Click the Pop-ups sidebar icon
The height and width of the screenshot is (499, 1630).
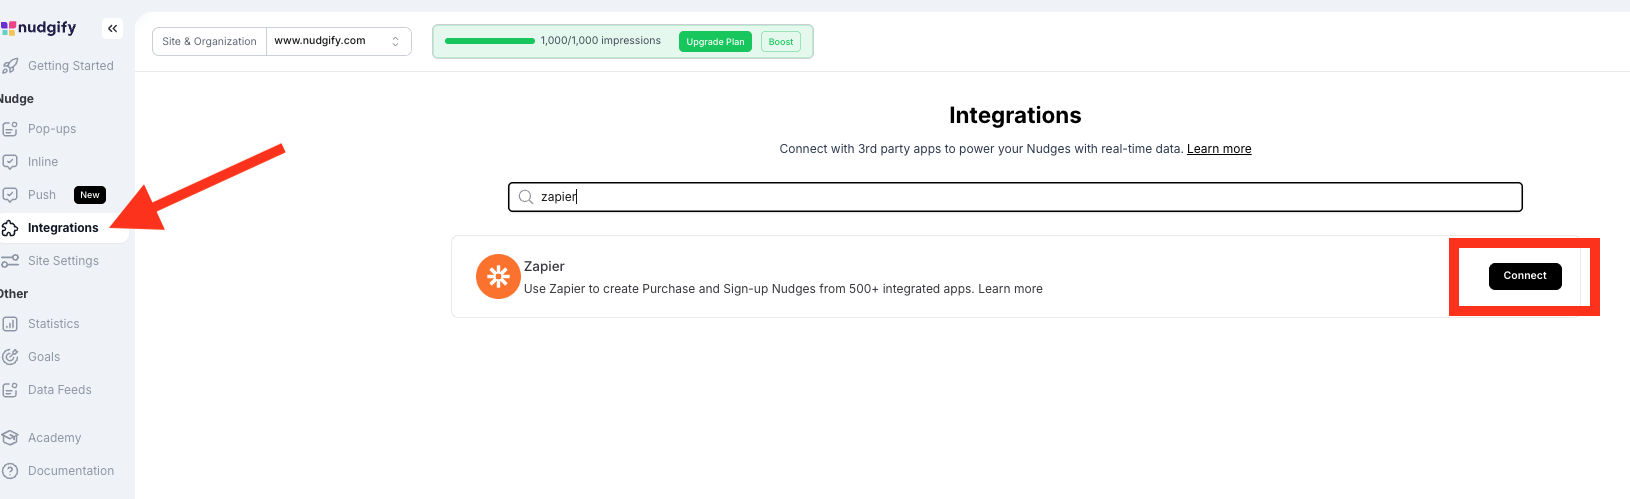[10, 129]
